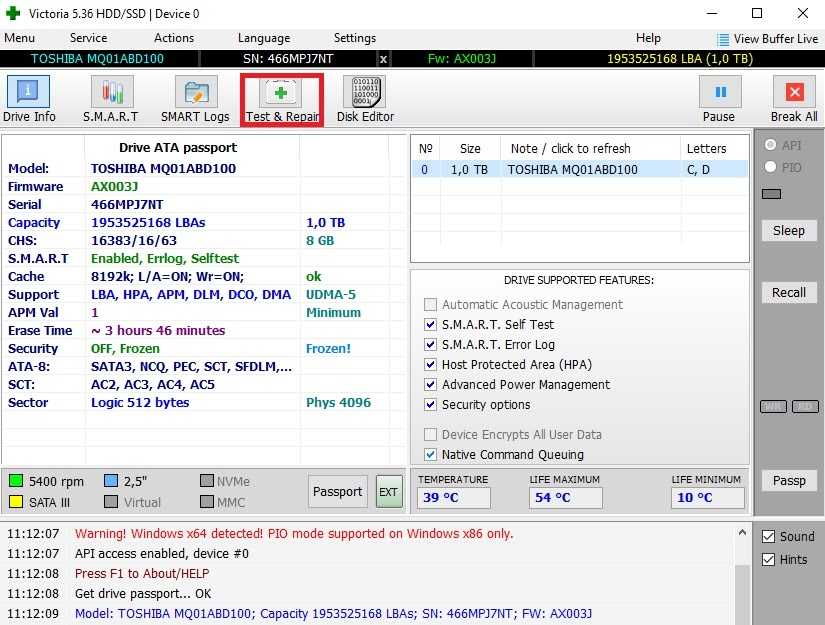825x625 pixels.
Task: Click View Buffer Live link
Action: (x=776, y=39)
